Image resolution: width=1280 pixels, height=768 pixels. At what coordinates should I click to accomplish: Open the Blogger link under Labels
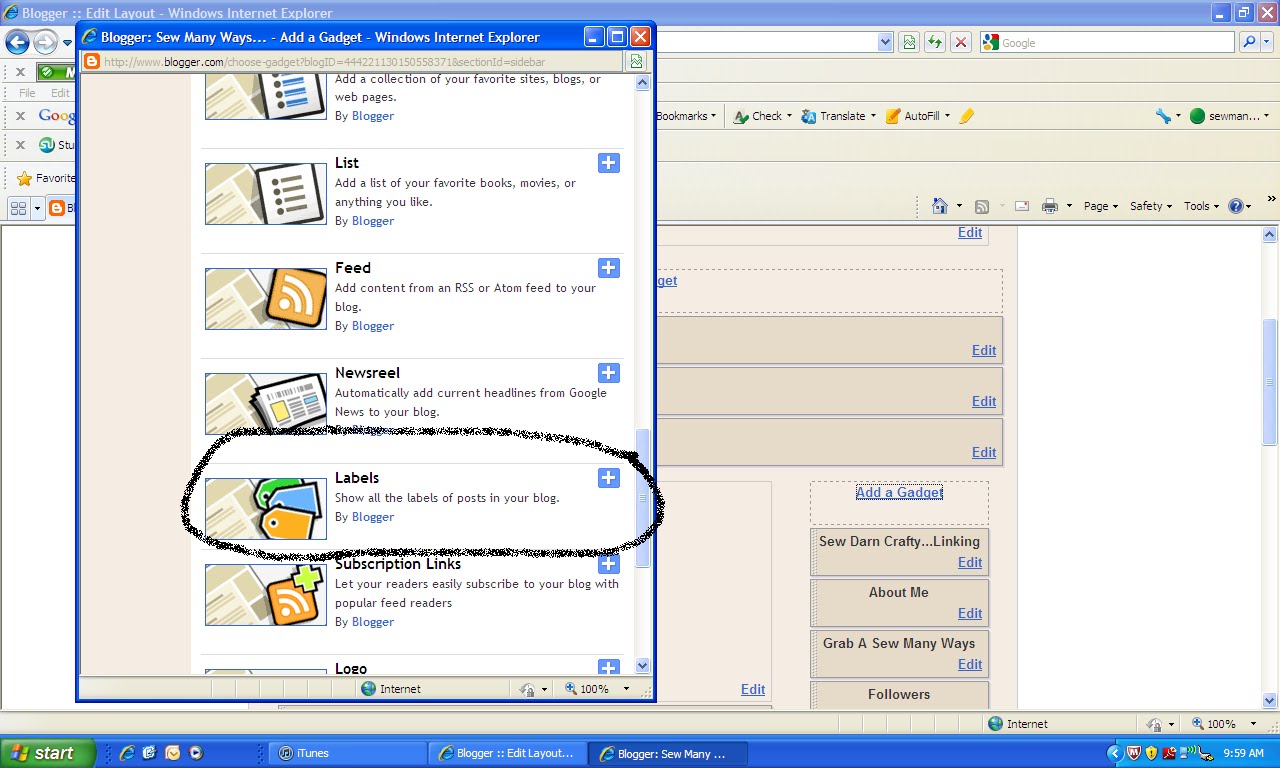(373, 517)
